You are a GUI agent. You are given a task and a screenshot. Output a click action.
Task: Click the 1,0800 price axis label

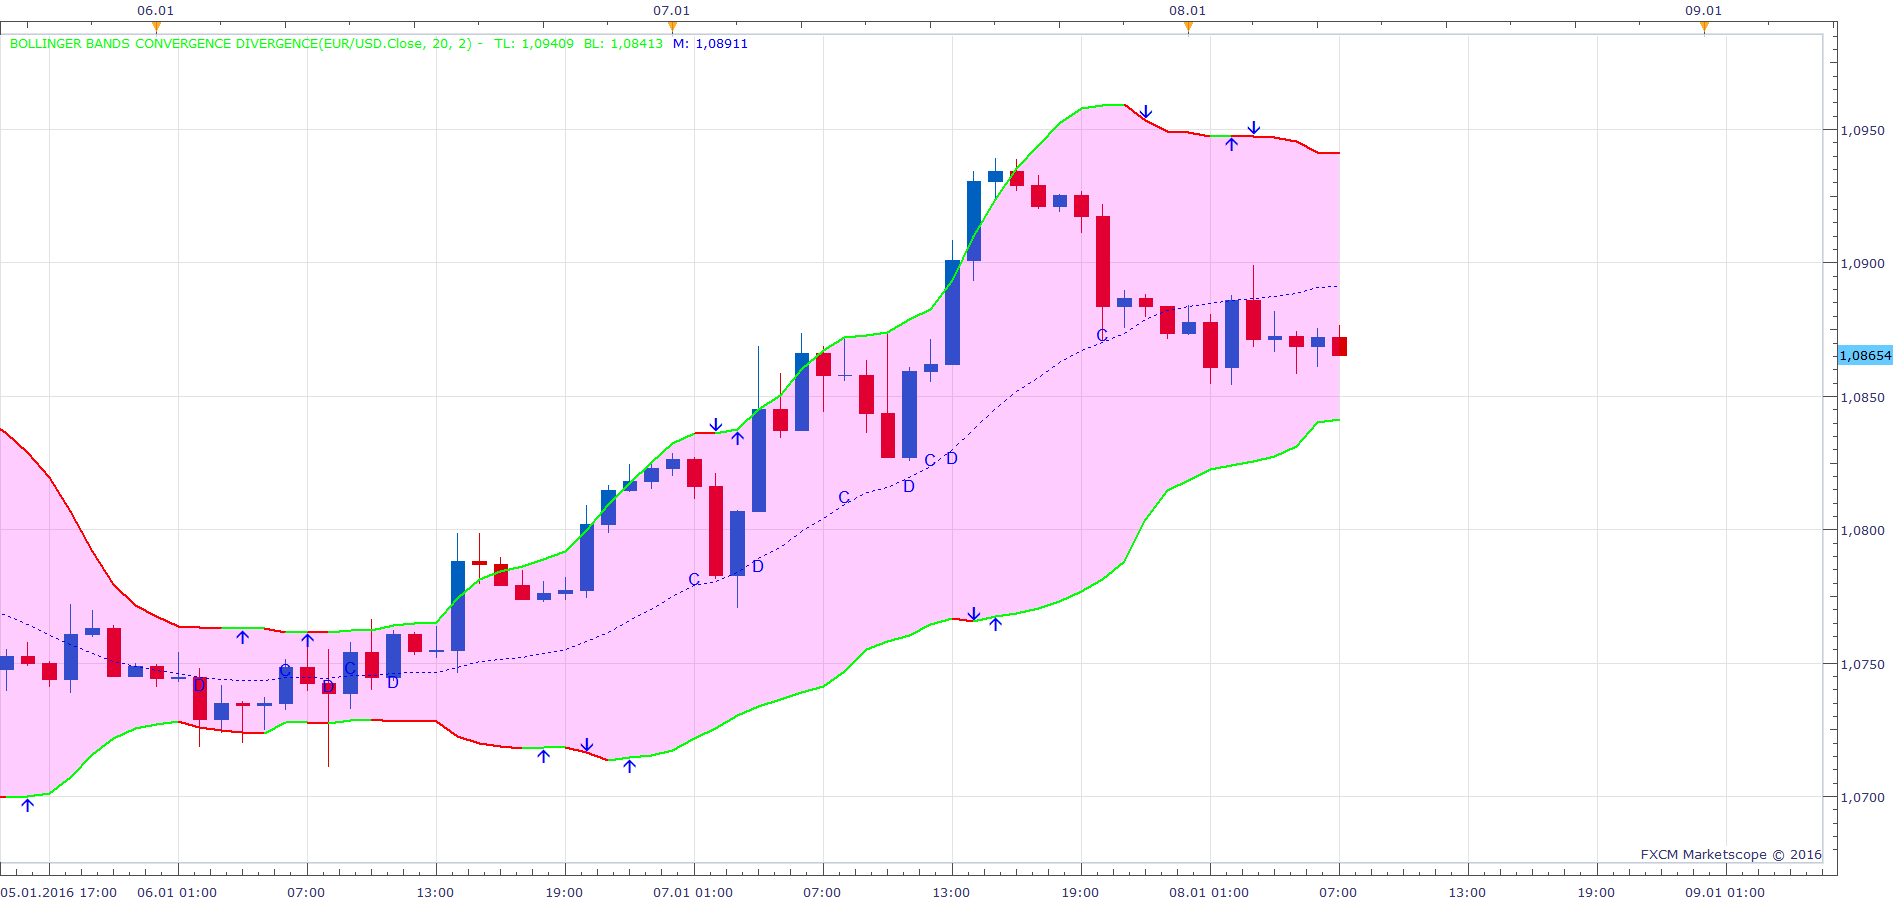pos(1862,531)
